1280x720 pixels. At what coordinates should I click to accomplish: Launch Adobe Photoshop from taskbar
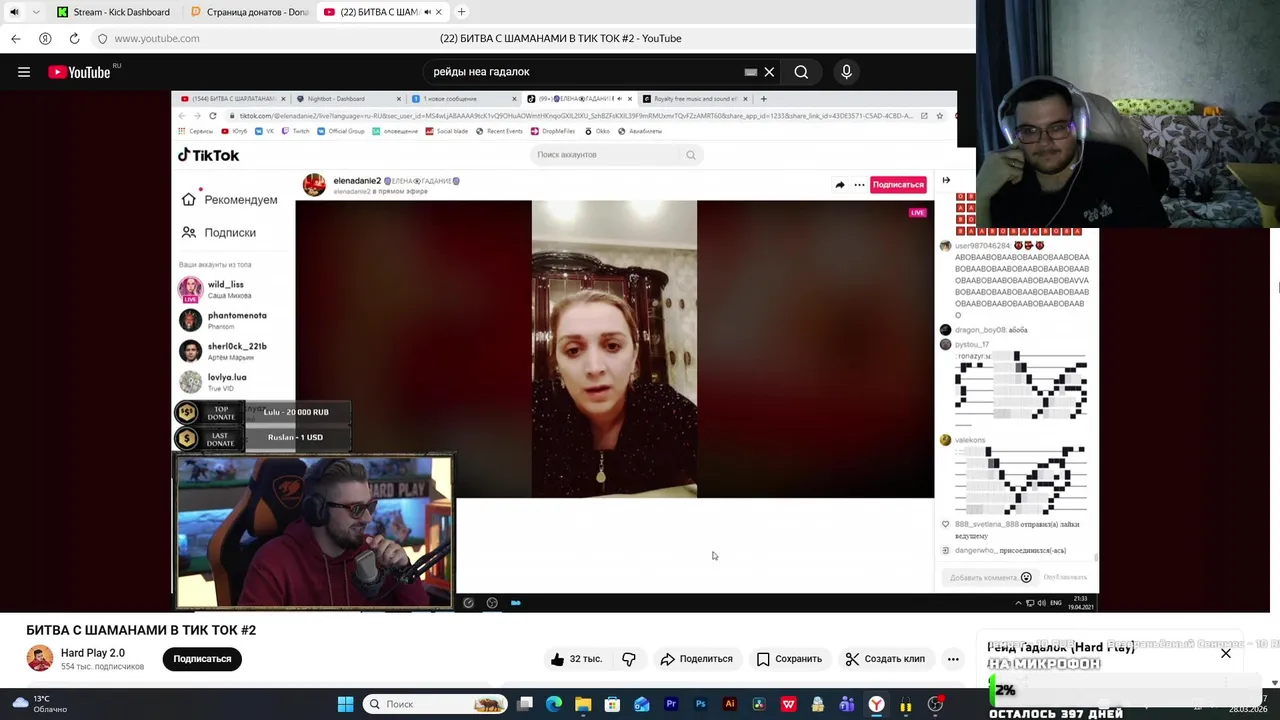700,704
